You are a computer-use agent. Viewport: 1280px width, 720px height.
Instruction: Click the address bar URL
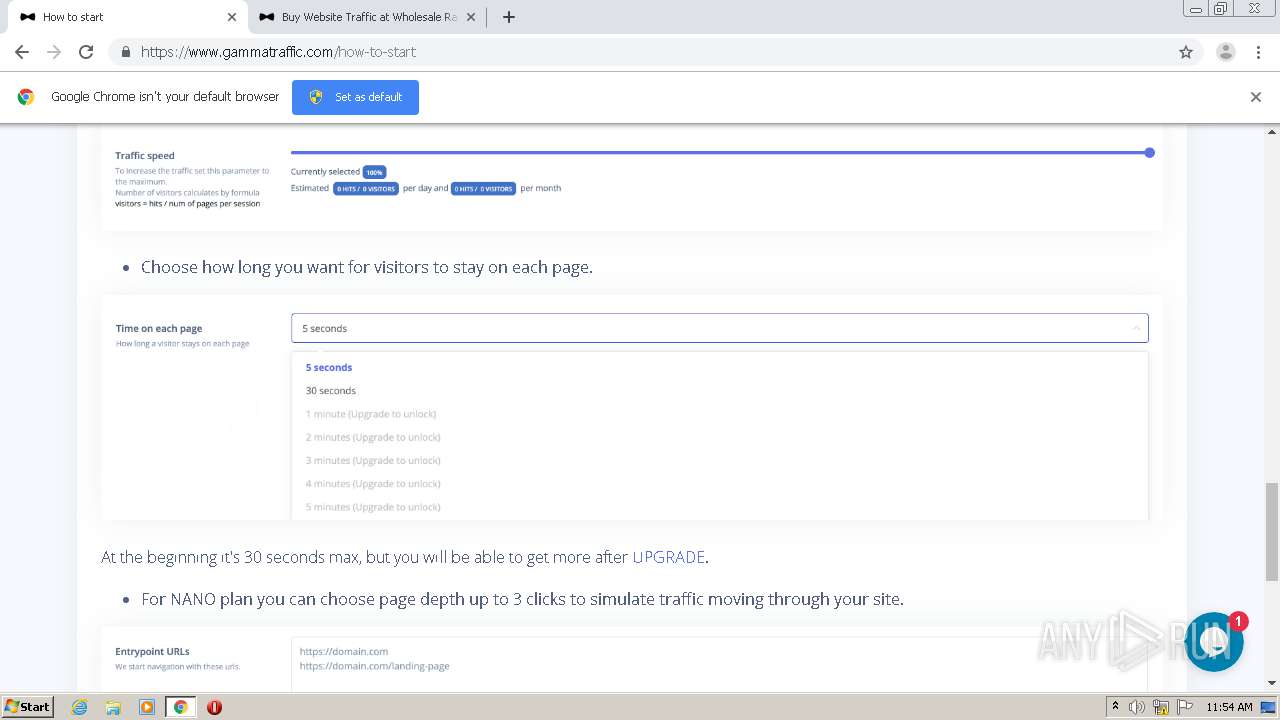(x=278, y=52)
